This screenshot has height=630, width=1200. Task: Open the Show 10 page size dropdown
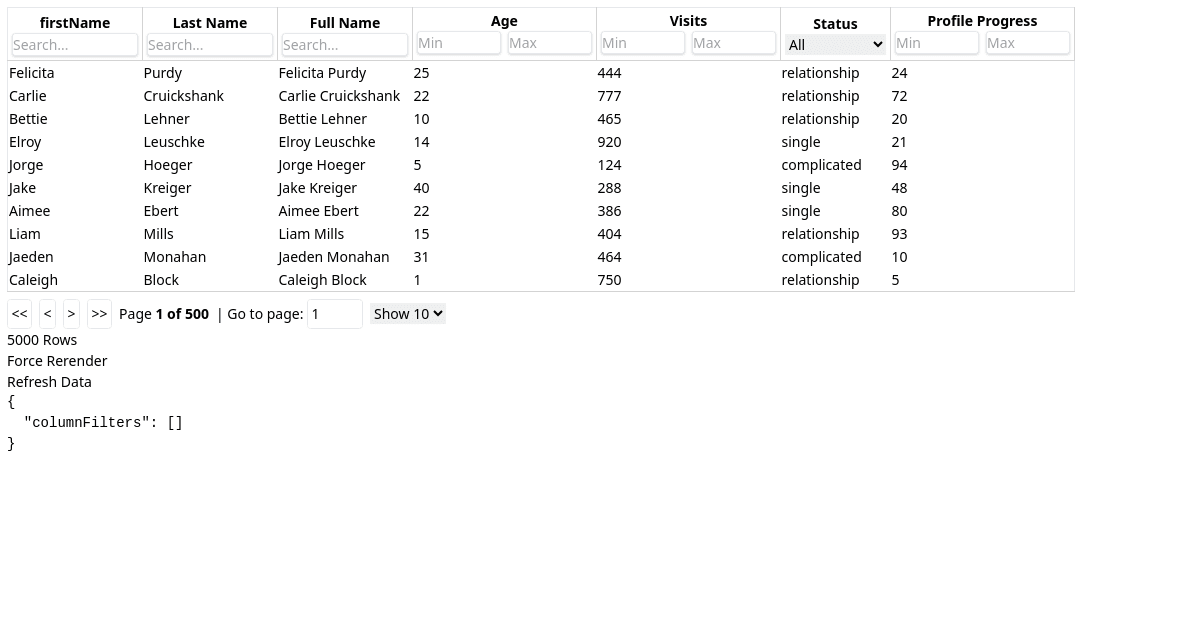coord(407,314)
